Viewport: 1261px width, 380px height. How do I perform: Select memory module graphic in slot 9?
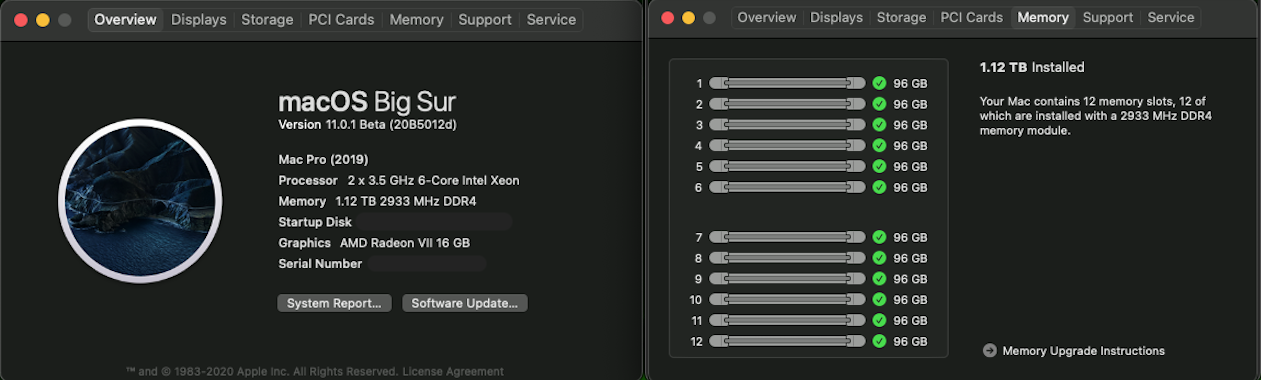point(787,279)
